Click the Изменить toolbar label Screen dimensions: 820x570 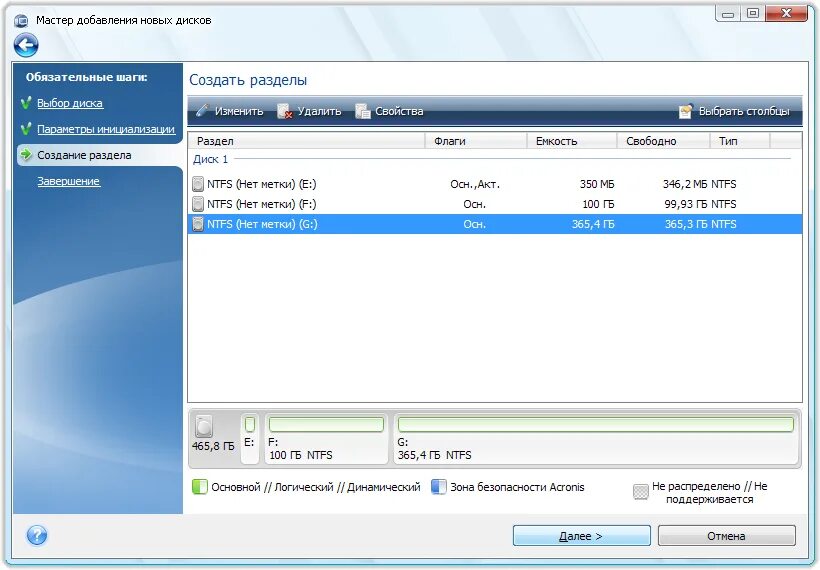[x=239, y=111]
